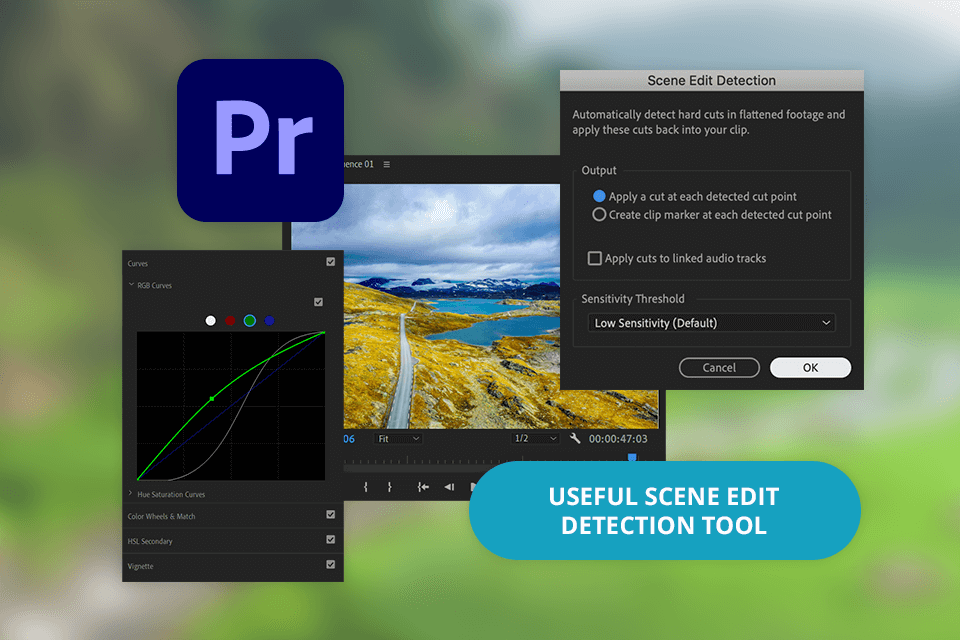Toggle the HSL Secondary checkbox
Viewport: 960px width, 640px height.
tap(331, 540)
